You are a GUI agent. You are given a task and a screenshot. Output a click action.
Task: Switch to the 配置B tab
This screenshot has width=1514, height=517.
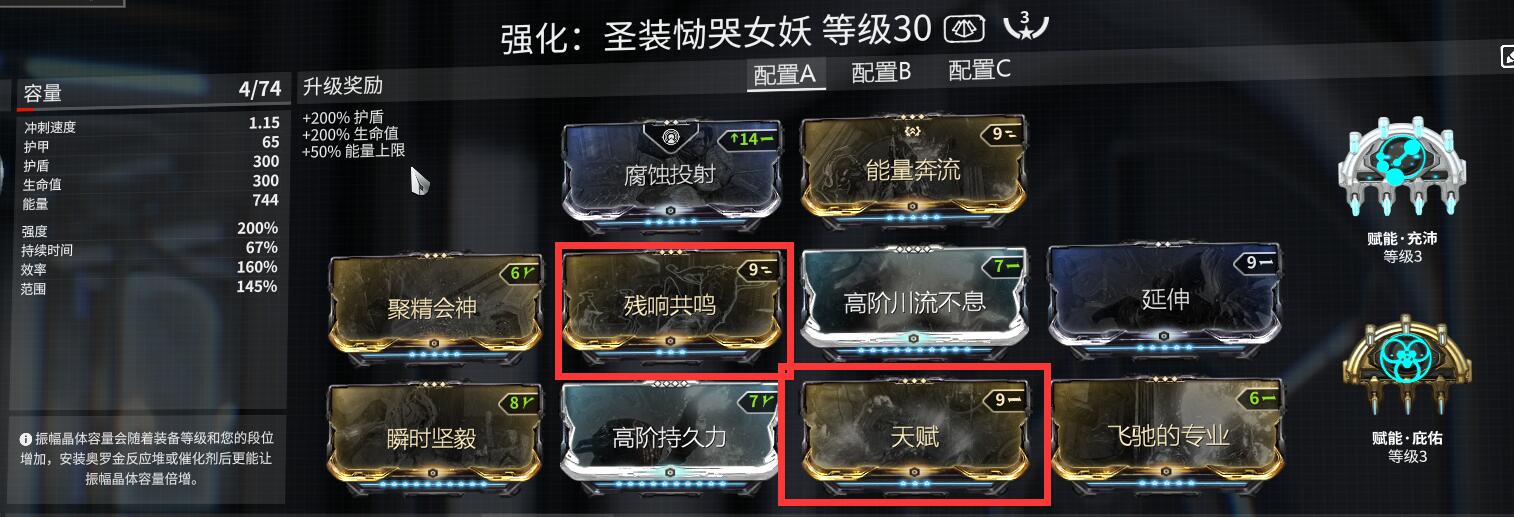click(881, 72)
